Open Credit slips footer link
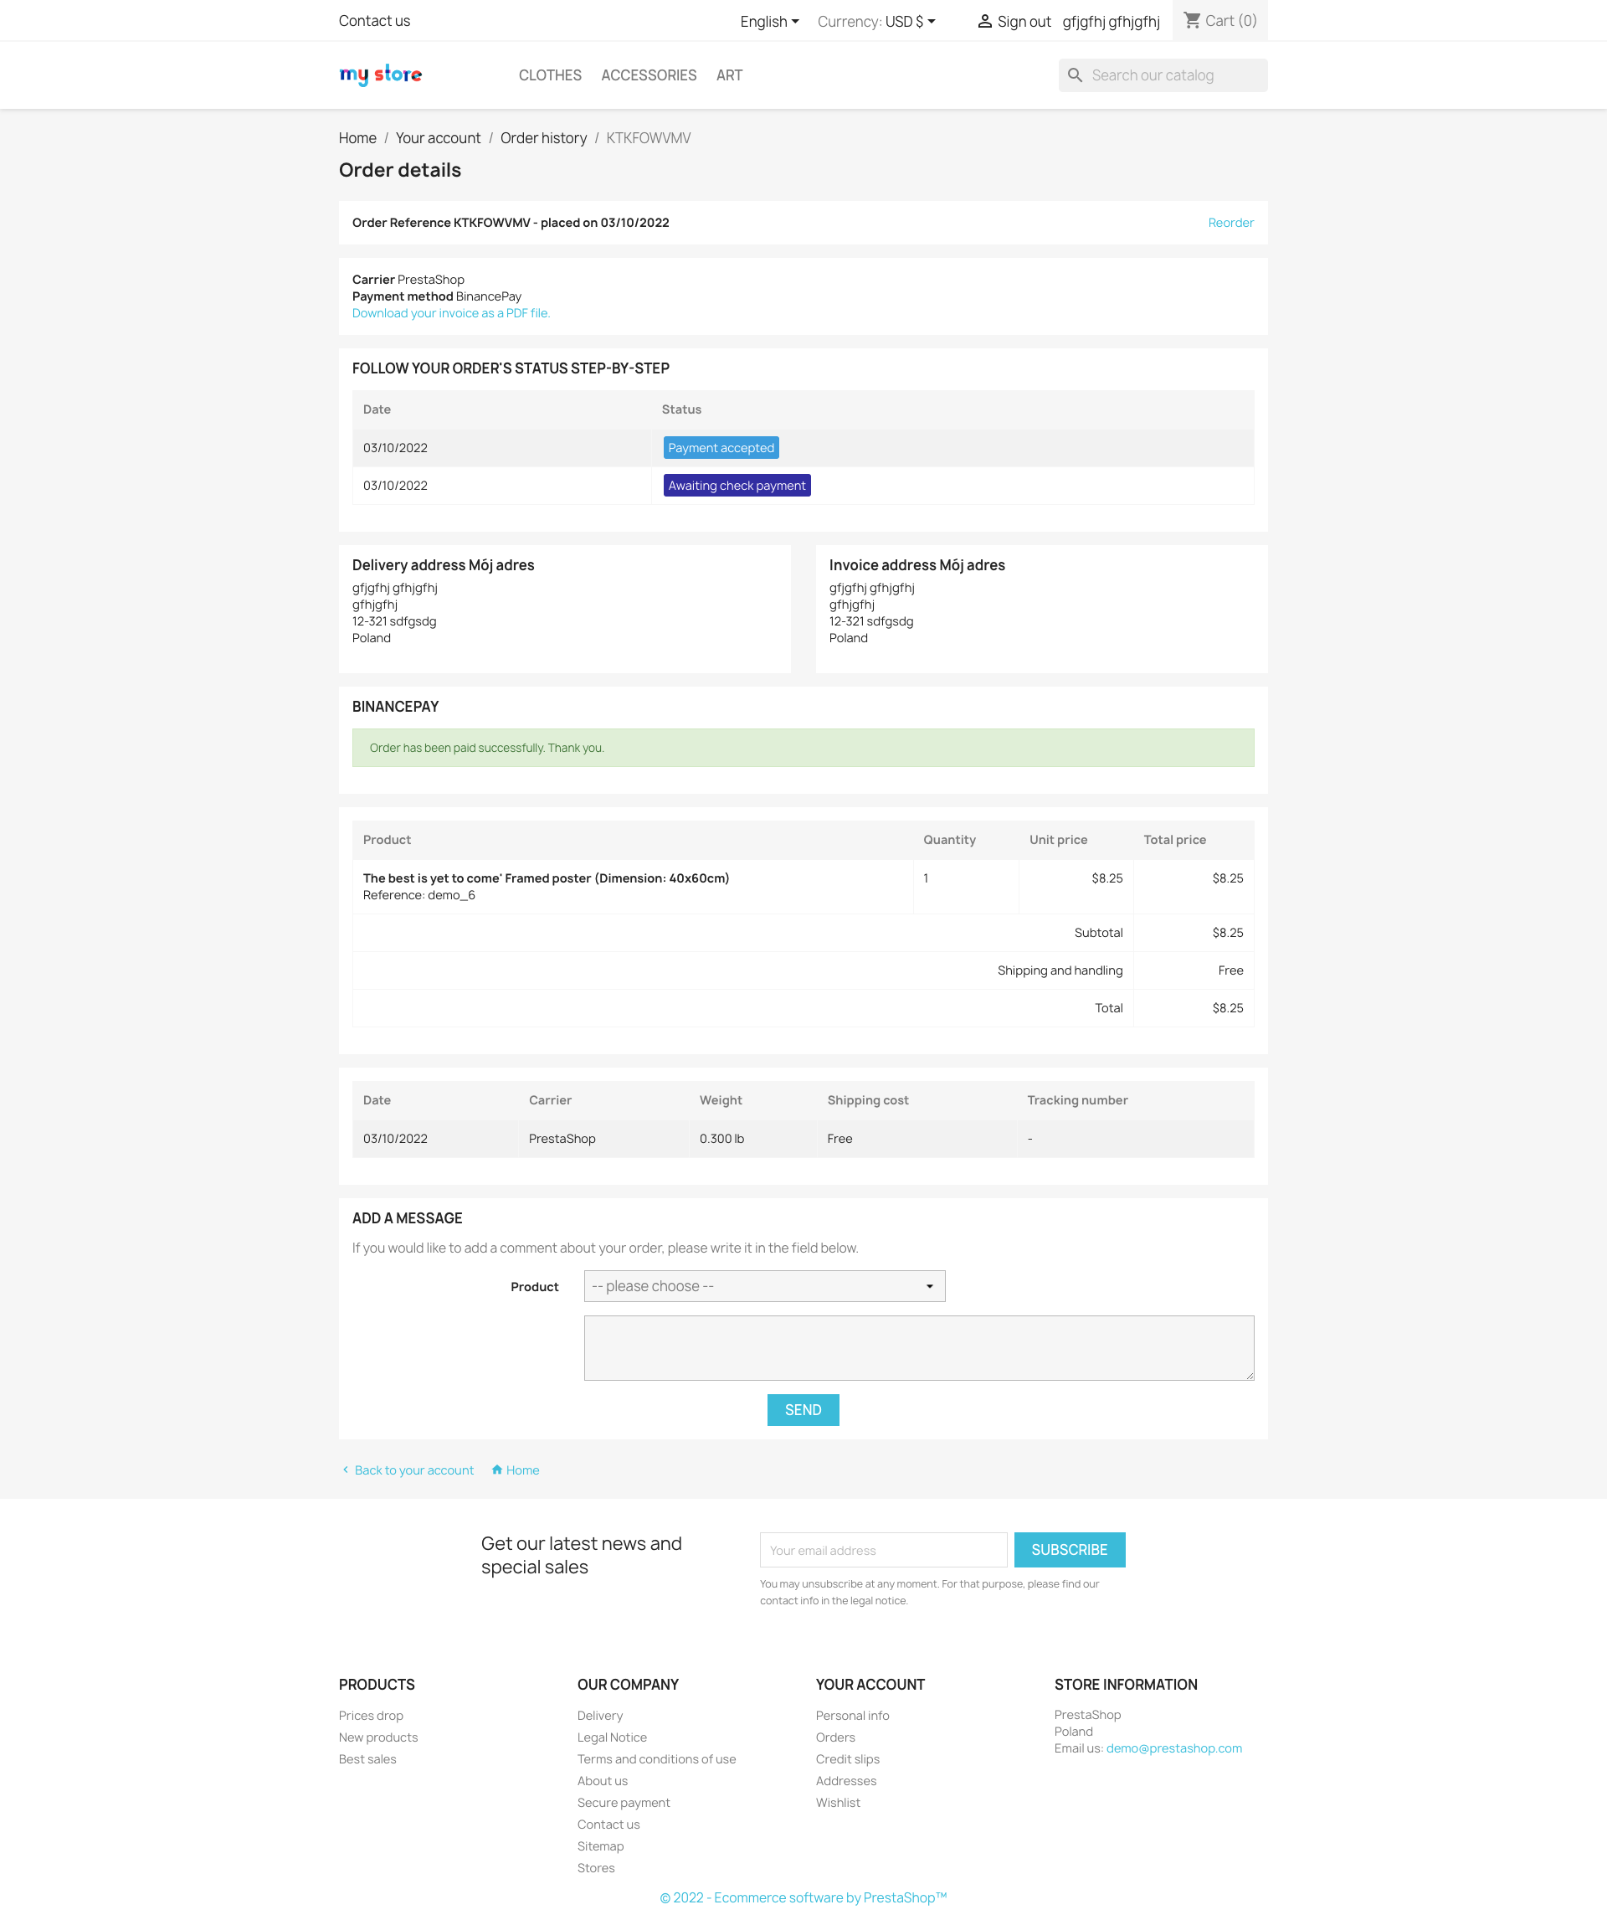 (848, 1760)
